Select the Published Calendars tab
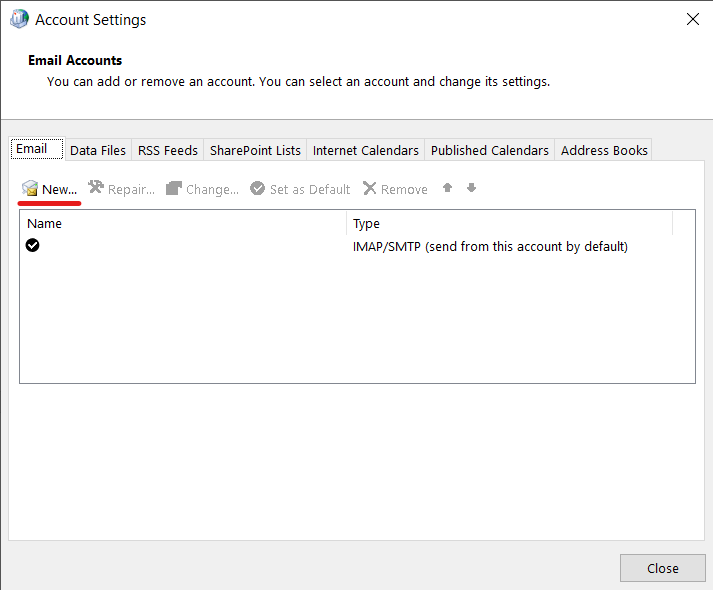Viewport: 713px width, 590px height. (490, 150)
